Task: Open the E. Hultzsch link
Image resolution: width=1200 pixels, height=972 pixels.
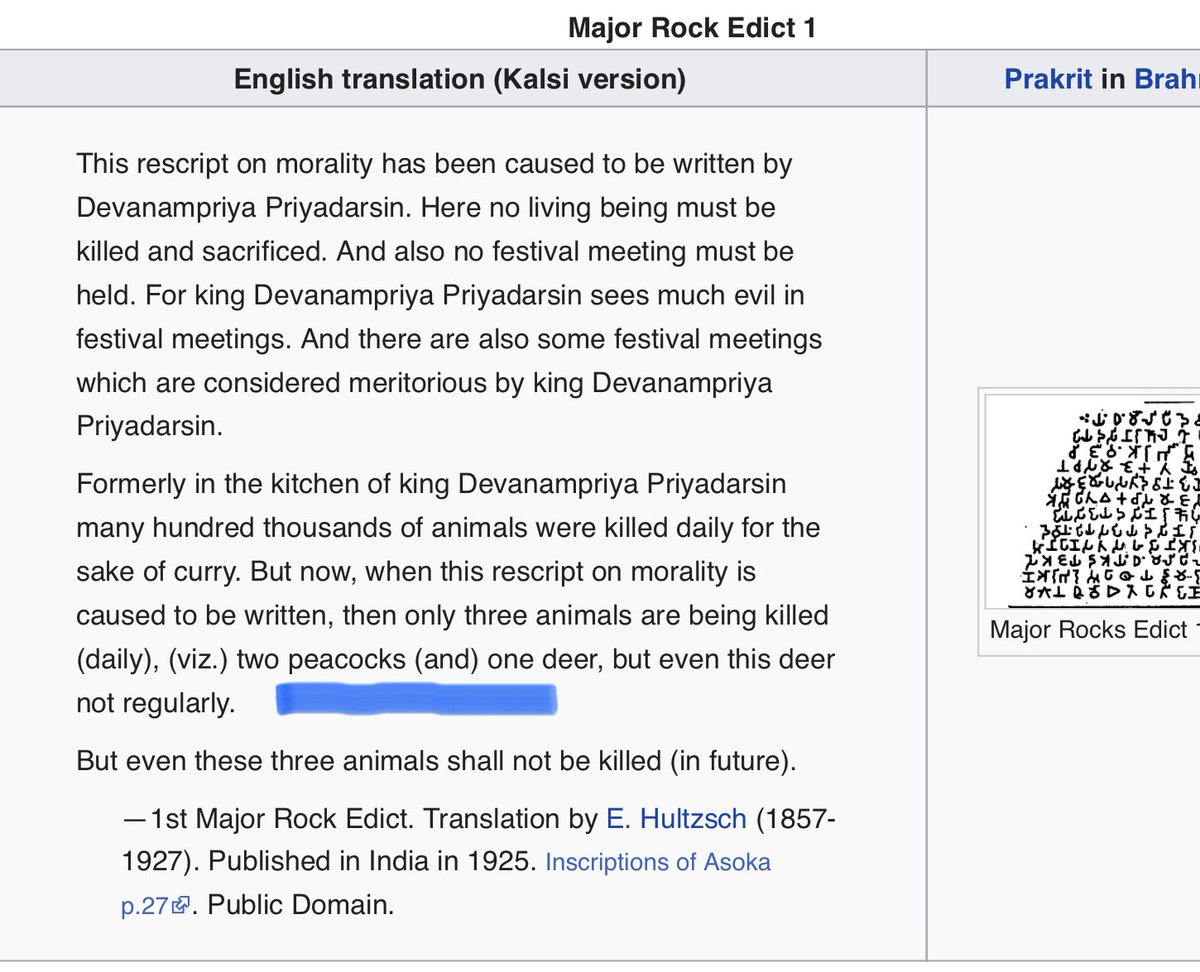Action: click(x=676, y=819)
